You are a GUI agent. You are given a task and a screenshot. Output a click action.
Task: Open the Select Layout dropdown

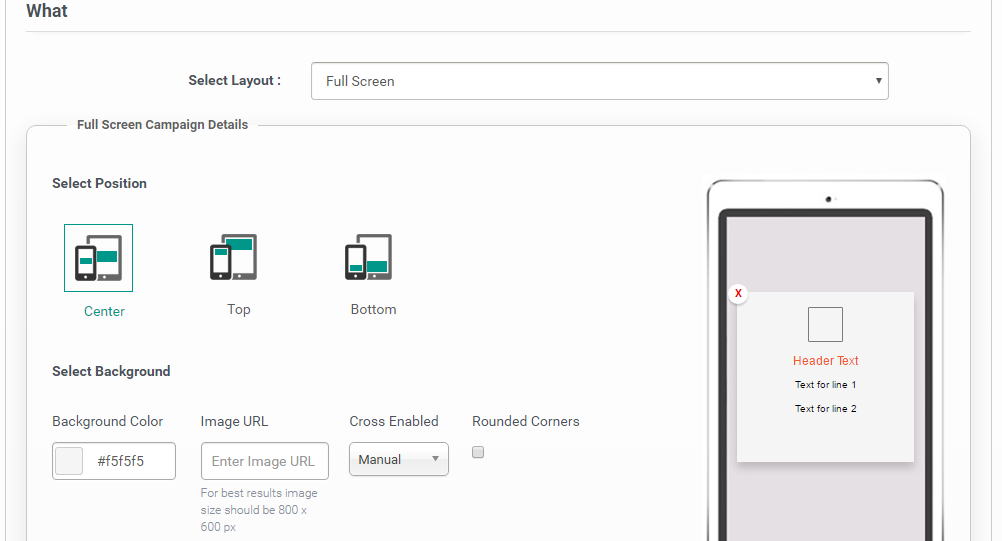tap(599, 81)
